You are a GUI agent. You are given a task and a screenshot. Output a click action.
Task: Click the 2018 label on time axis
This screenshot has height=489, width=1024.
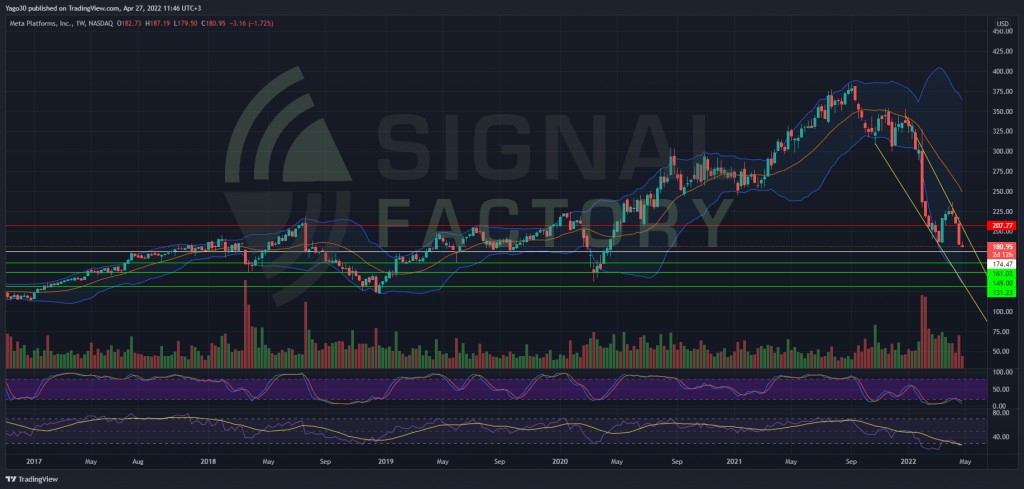(208, 462)
